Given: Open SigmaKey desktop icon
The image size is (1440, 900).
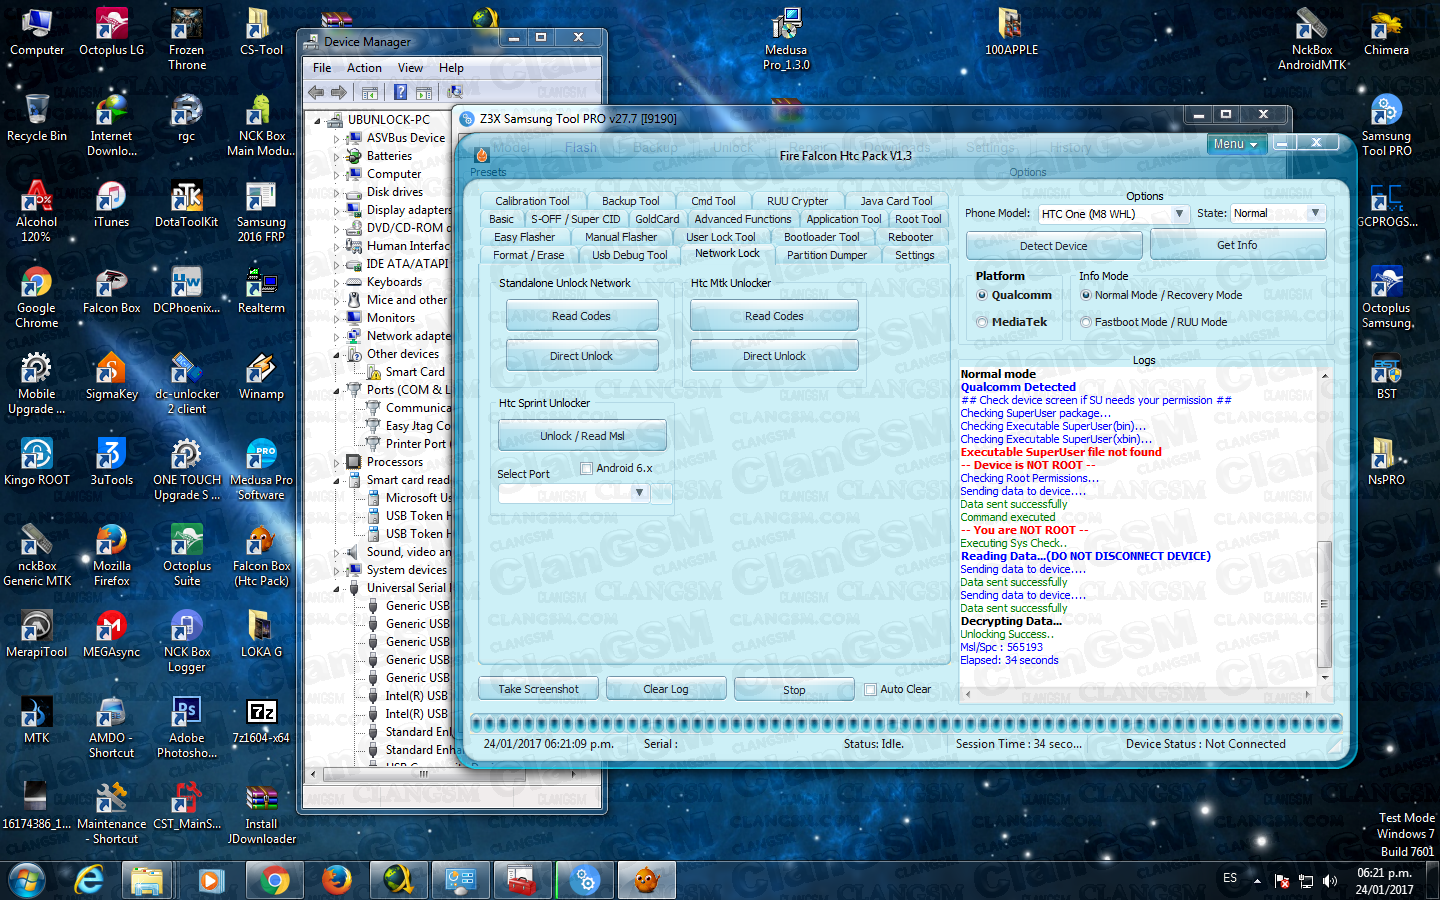Looking at the screenshot, I should click(111, 376).
